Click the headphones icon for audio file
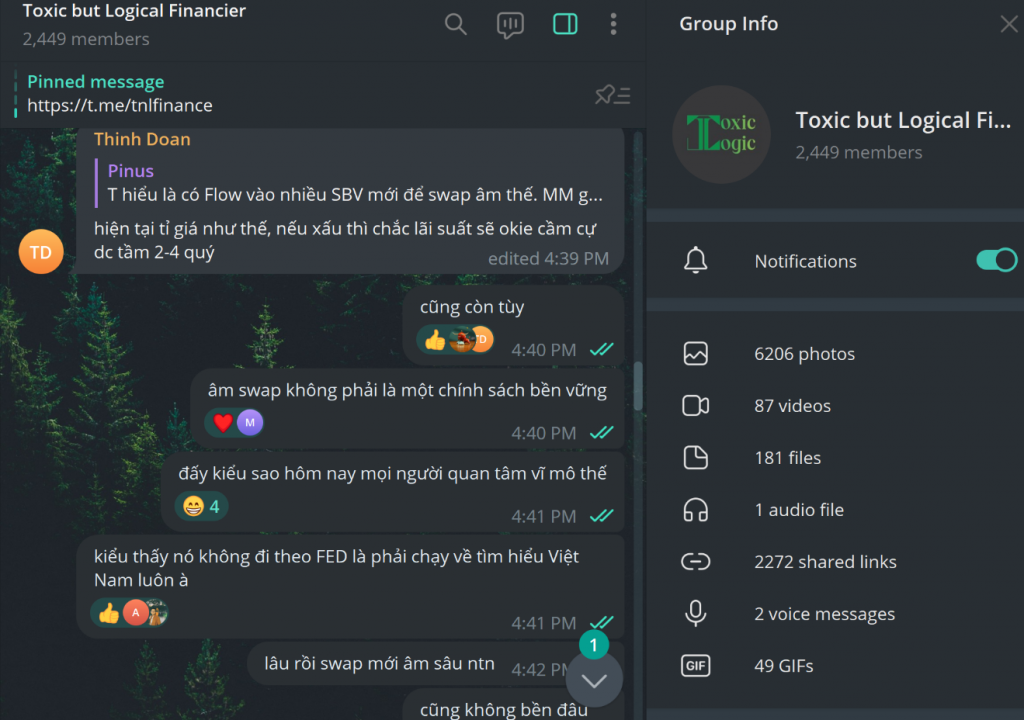1024x720 pixels. 695,510
